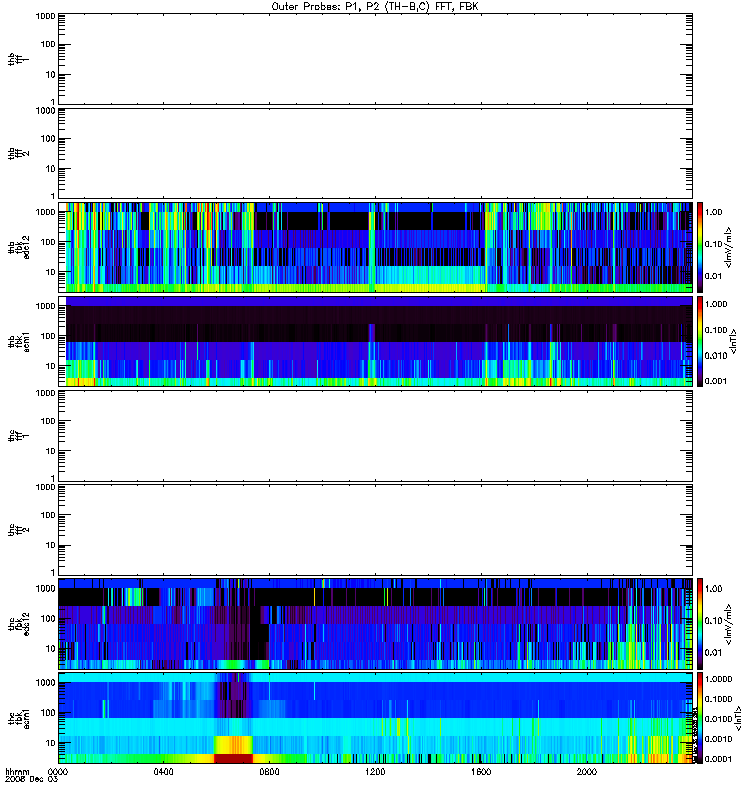Click the <|mV/m|> unit label beside thc edc12 color bar
750x800 pixels.
[729, 624]
